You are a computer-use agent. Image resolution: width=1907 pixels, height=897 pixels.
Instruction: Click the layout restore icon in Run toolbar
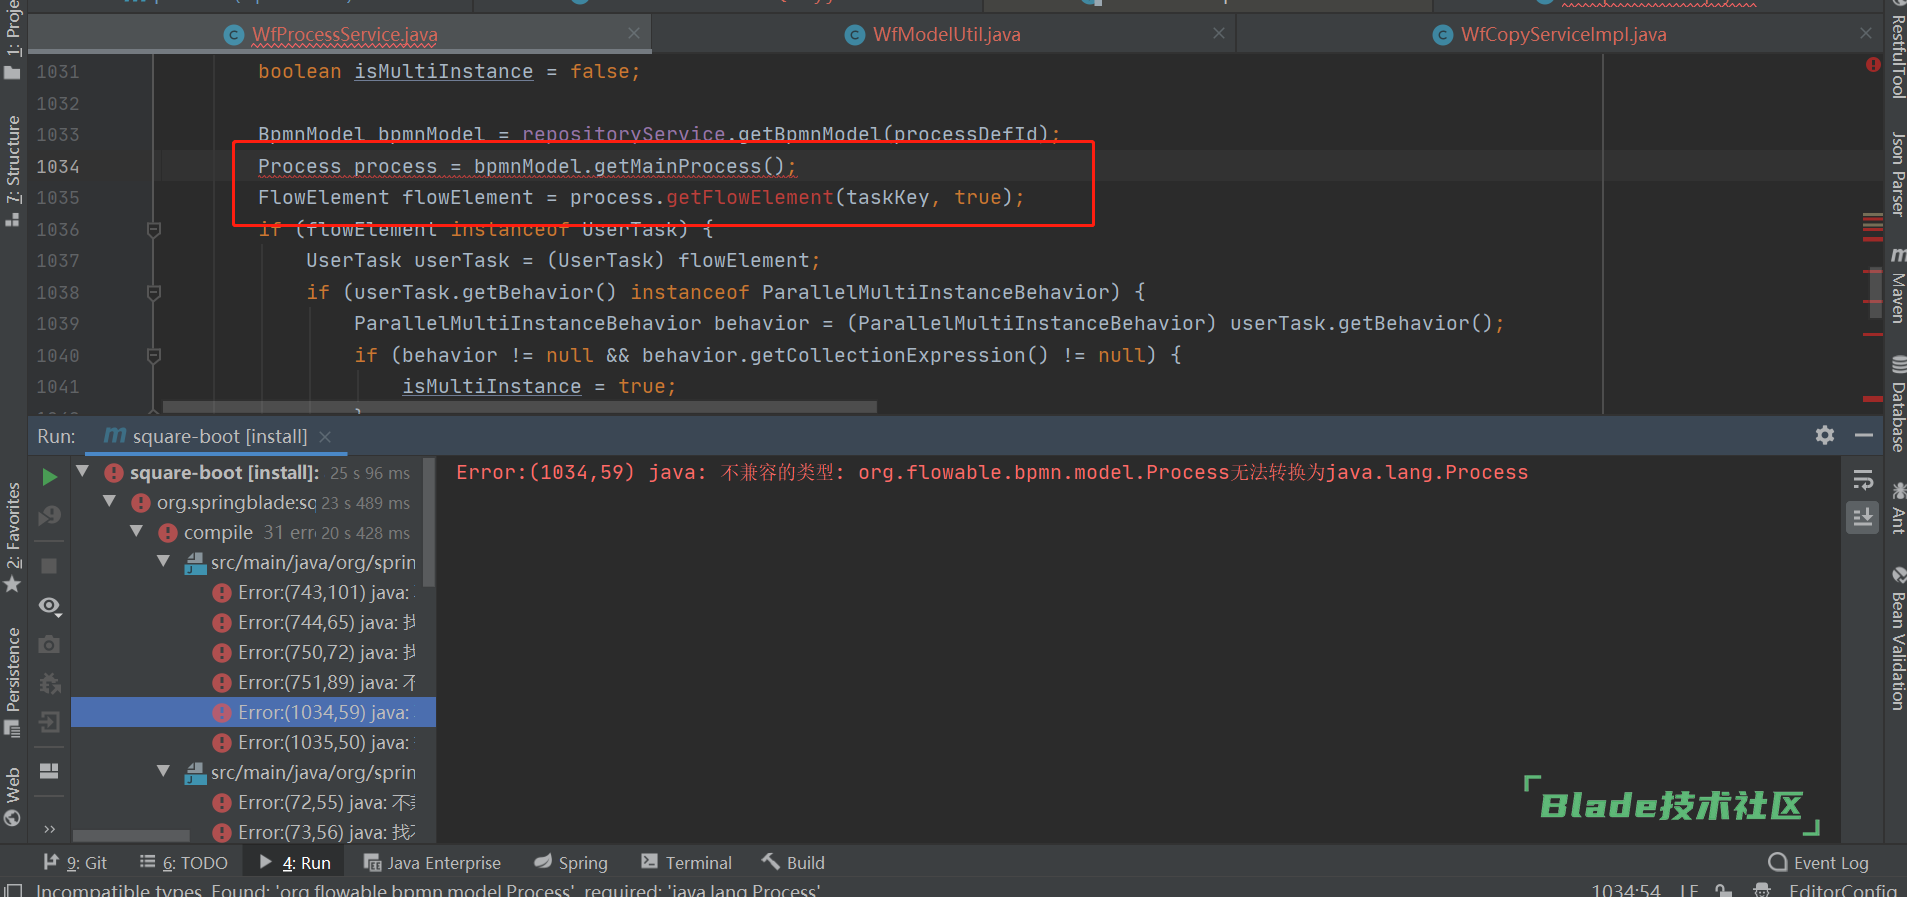[49, 771]
